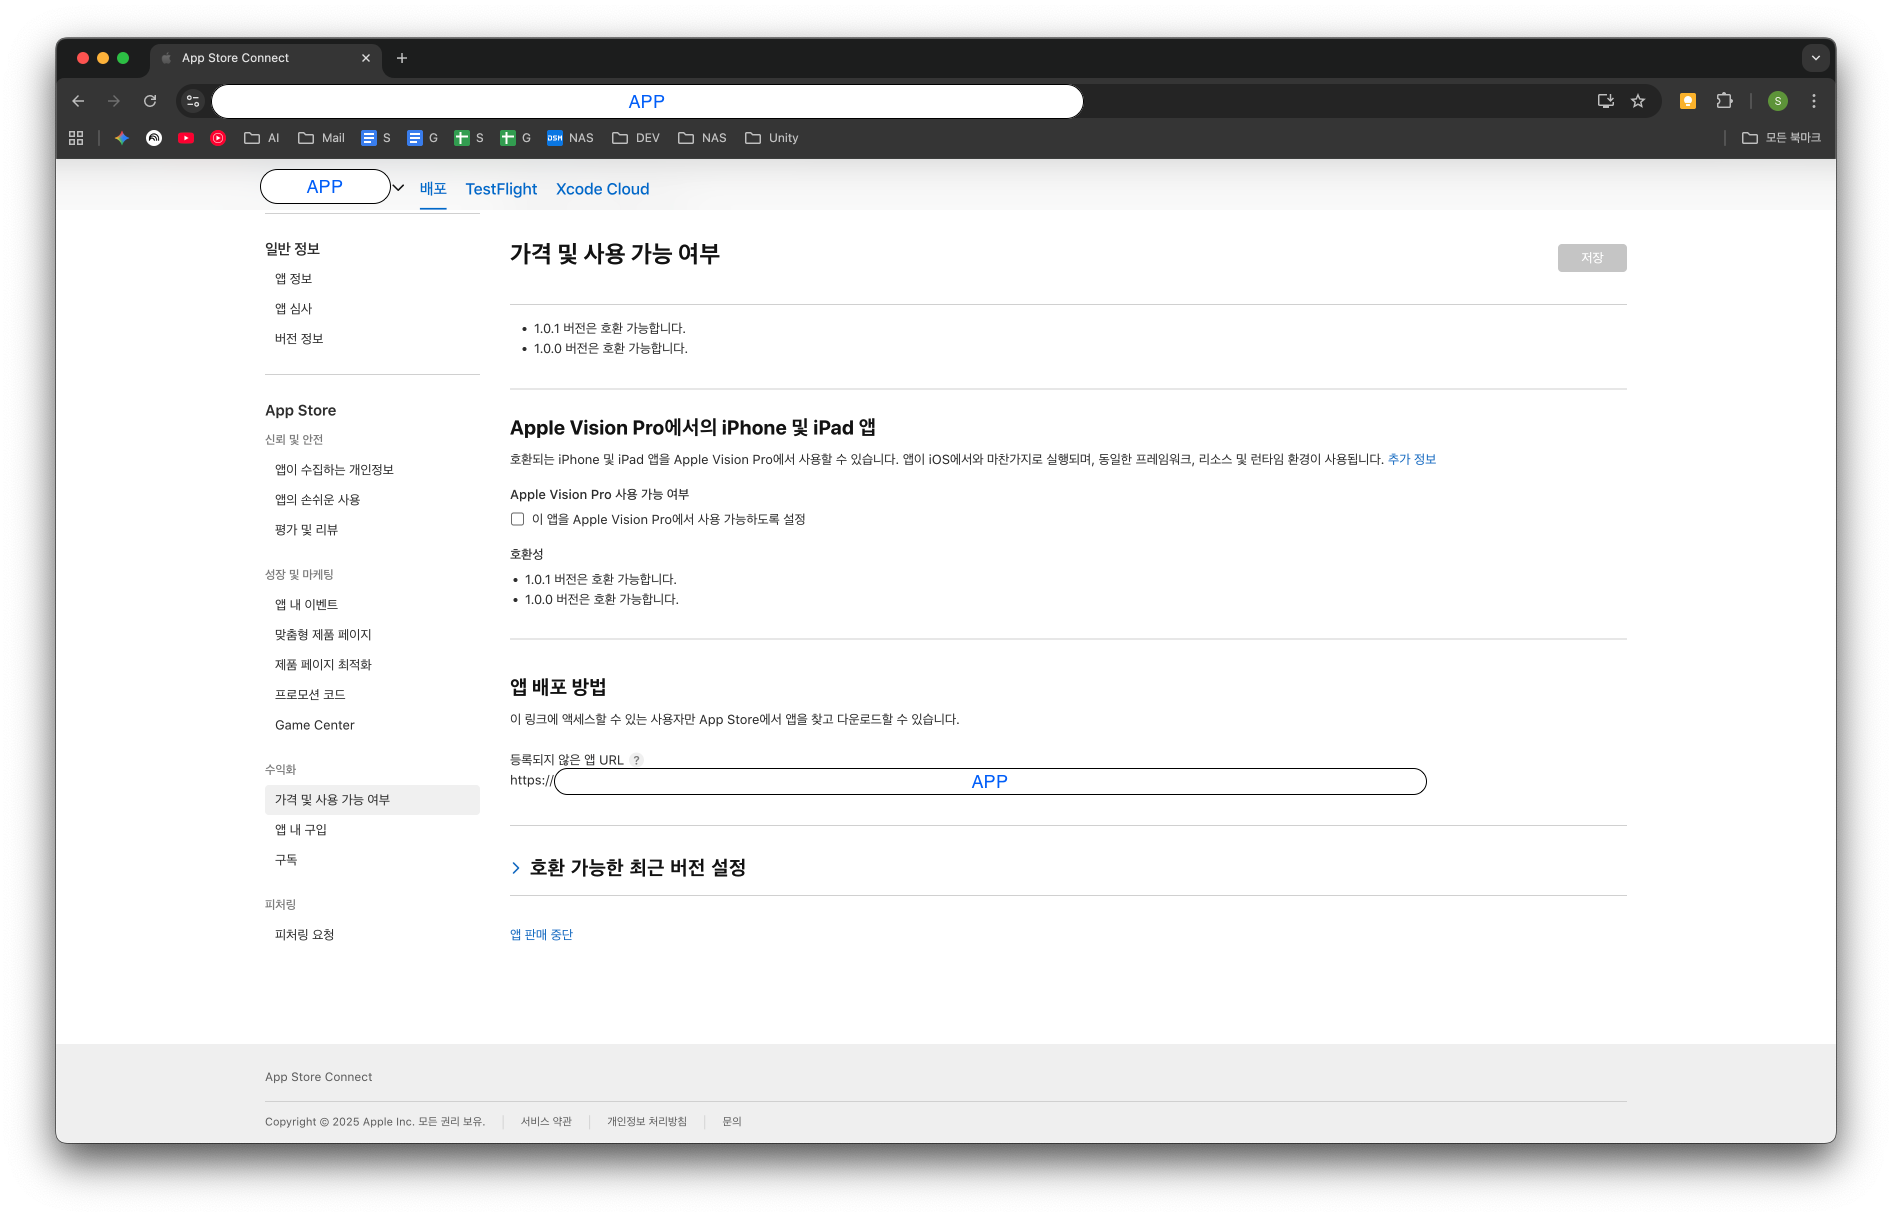Viewport: 1892px width, 1217px height.
Task: Open 버전 정보 in the sidebar
Action: coord(299,339)
